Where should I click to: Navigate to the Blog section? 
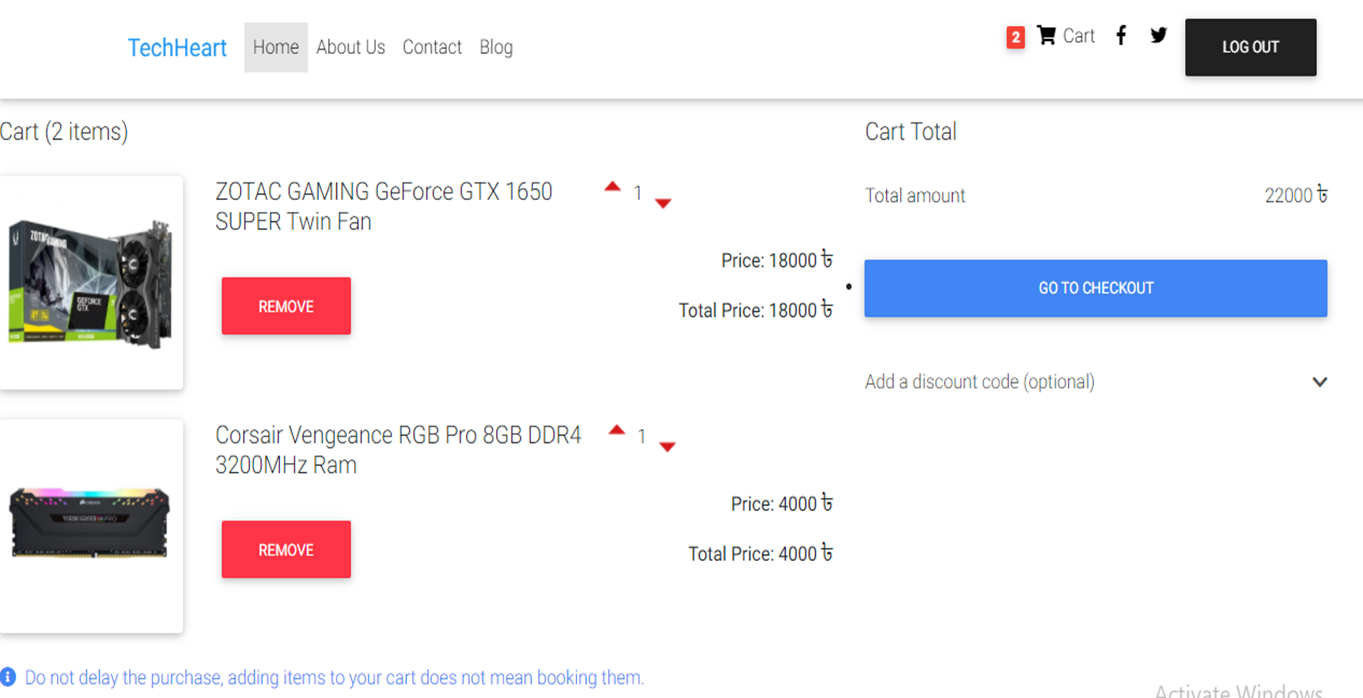click(x=496, y=47)
